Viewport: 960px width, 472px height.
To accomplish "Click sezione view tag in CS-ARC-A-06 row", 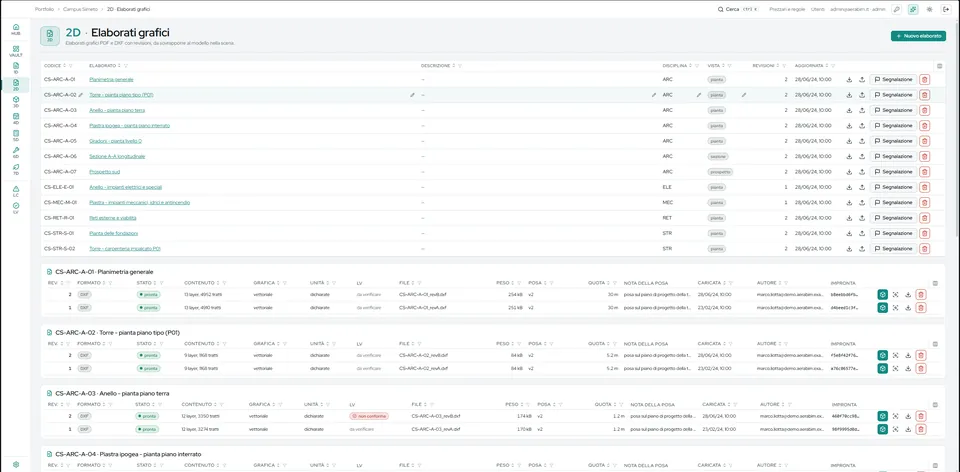I will [x=718, y=156].
